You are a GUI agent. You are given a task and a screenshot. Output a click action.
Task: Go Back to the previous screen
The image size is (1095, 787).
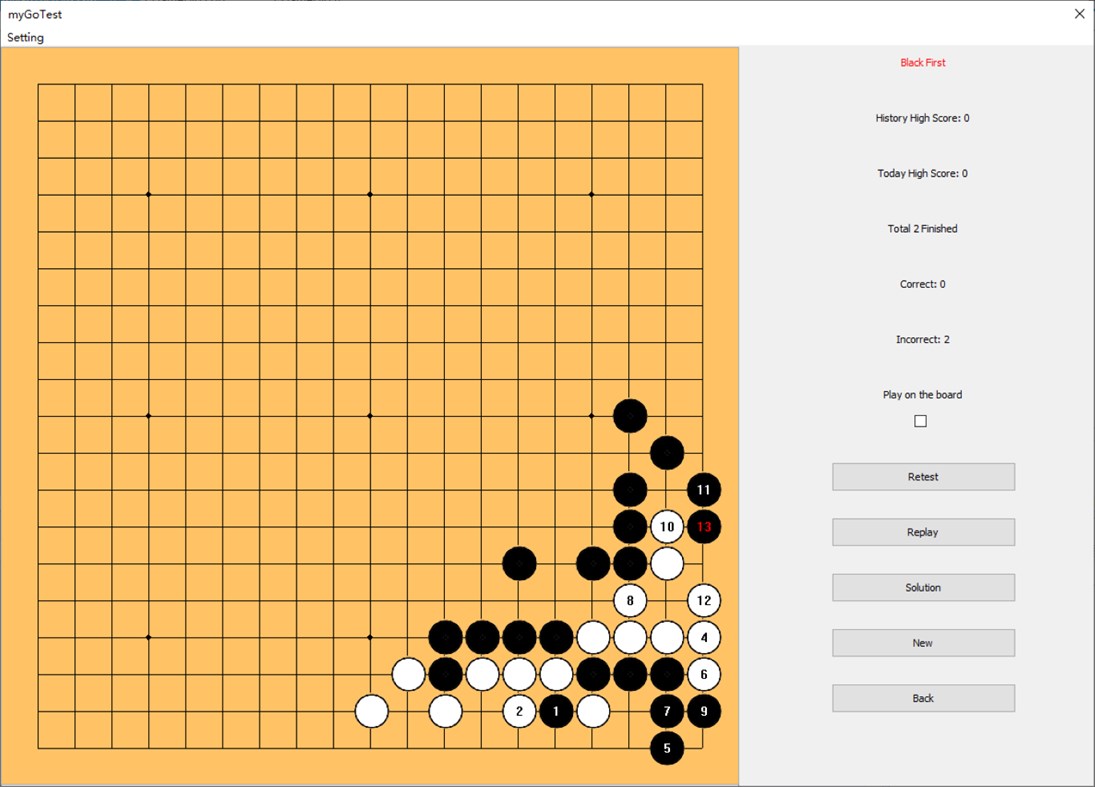tap(922, 698)
